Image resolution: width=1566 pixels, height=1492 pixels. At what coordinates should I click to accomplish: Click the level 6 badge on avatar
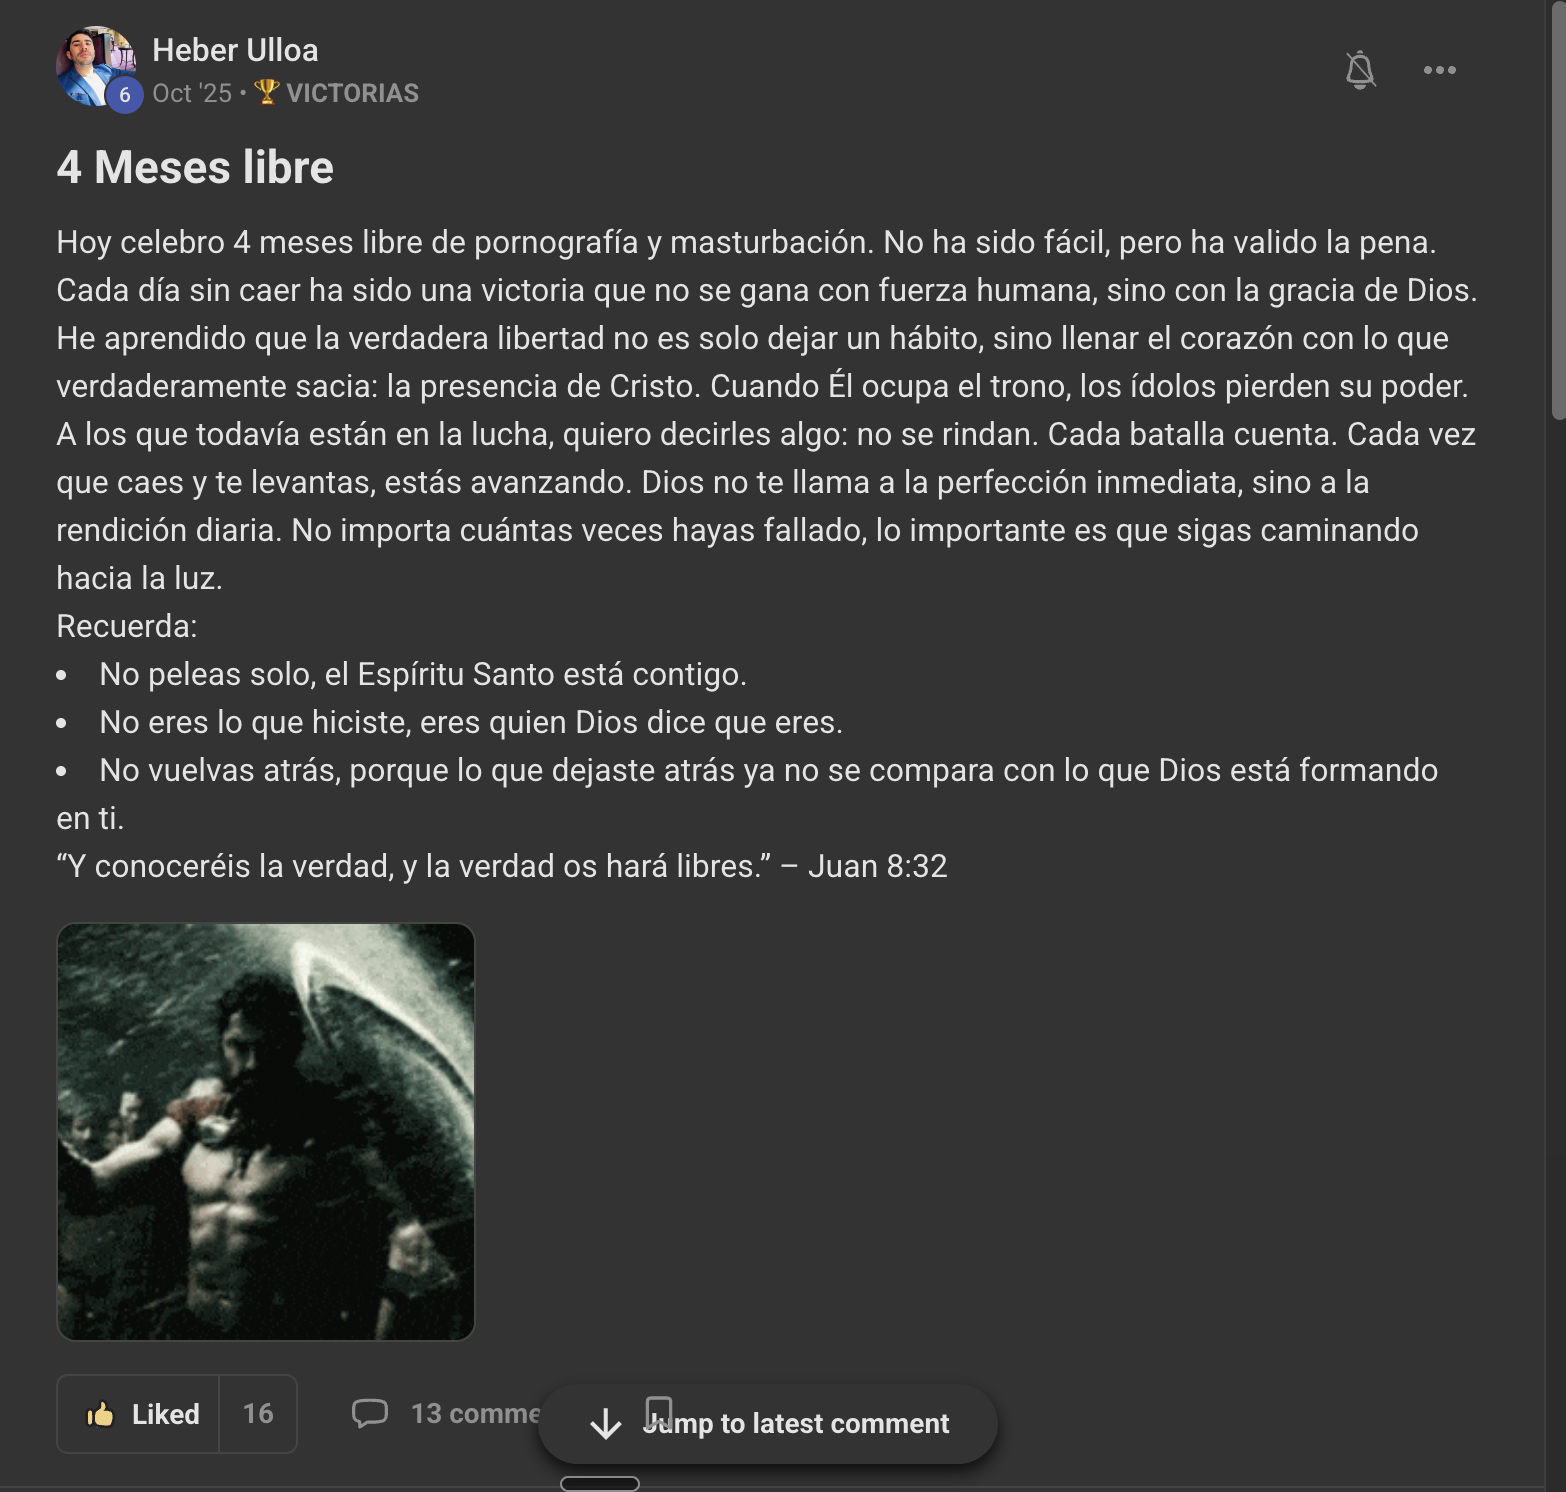tap(125, 95)
